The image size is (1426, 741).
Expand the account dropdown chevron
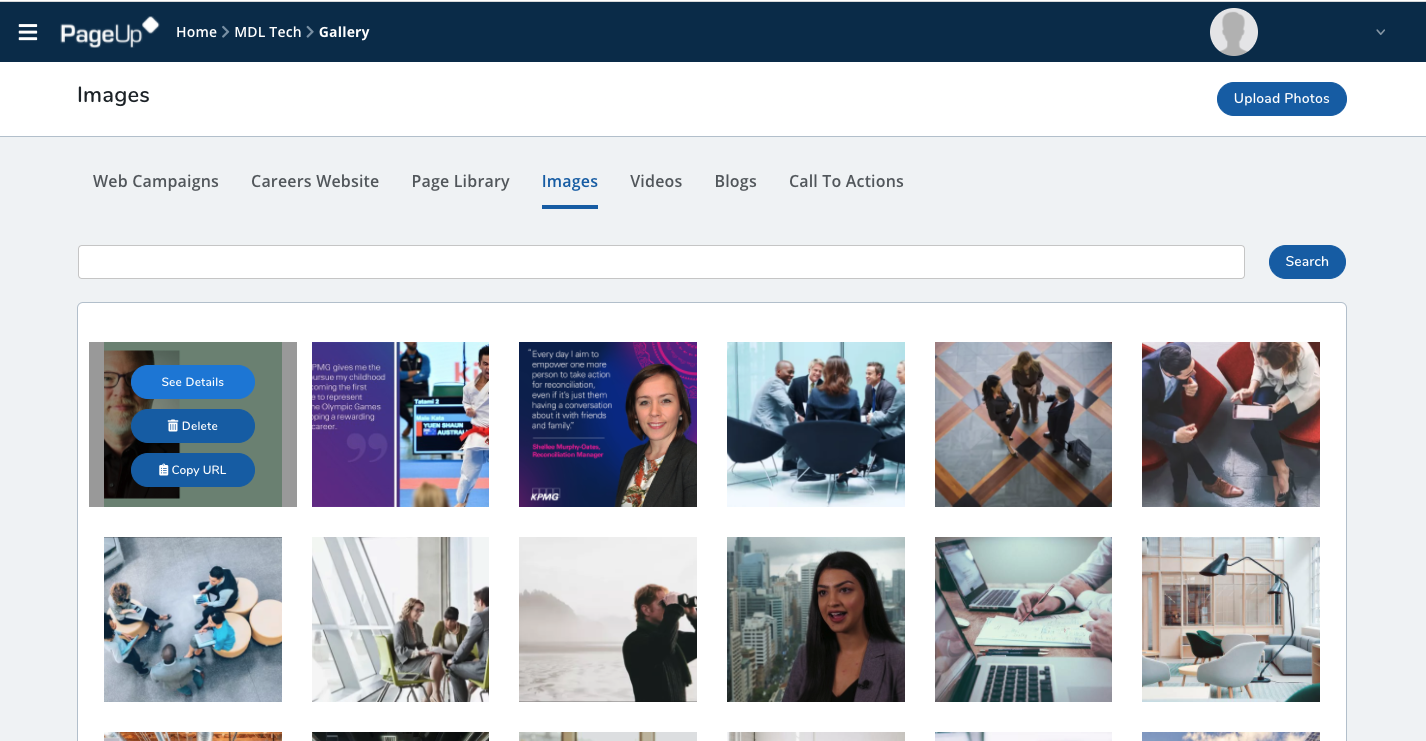pos(1380,32)
